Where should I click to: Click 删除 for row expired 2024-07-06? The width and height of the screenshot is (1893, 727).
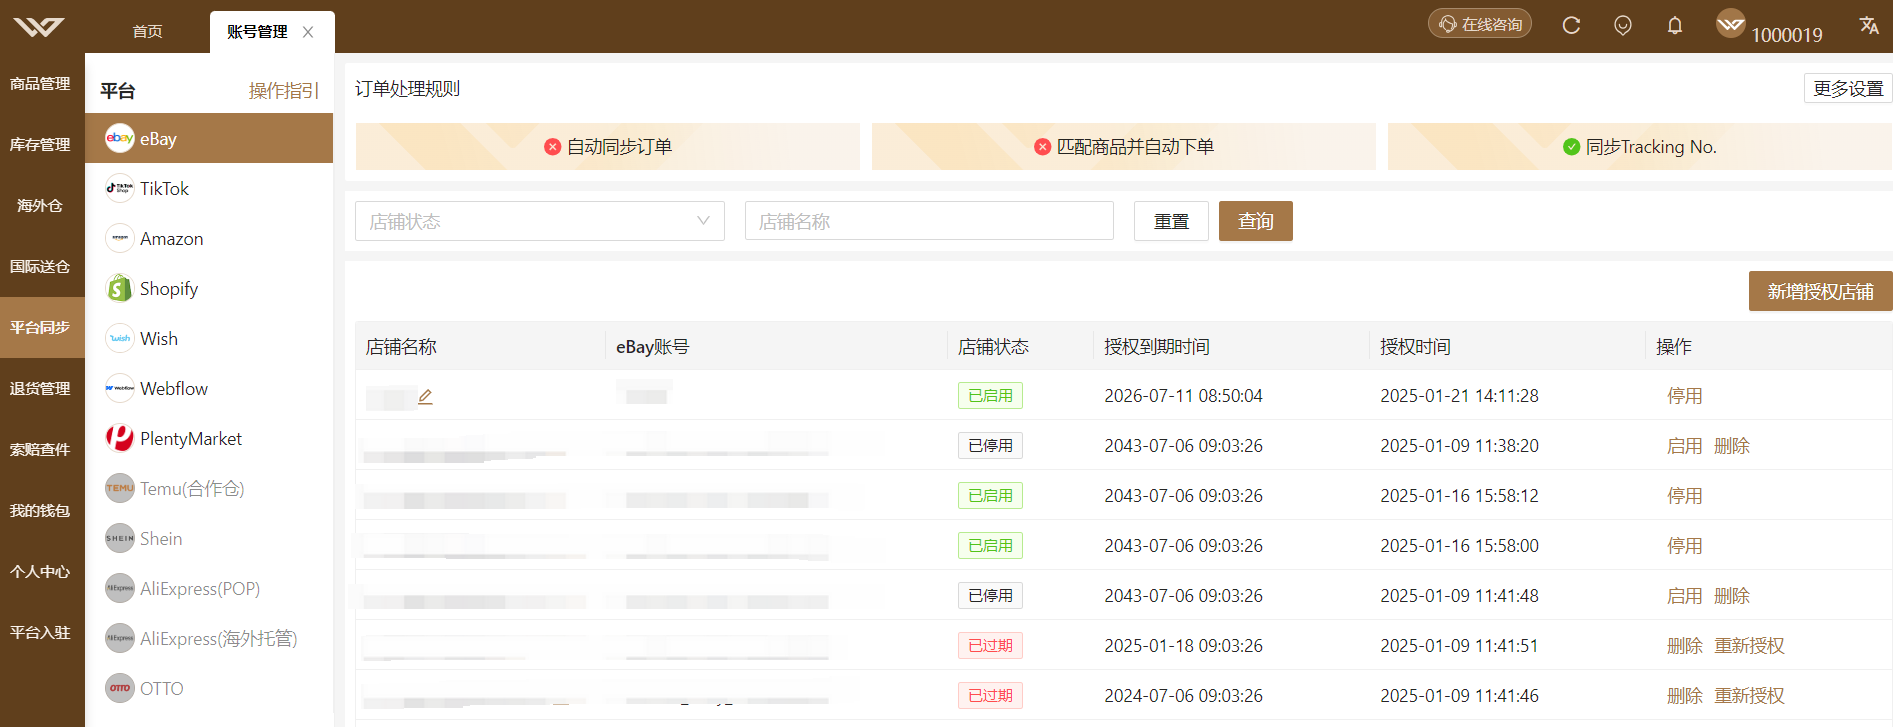coord(1685,696)
